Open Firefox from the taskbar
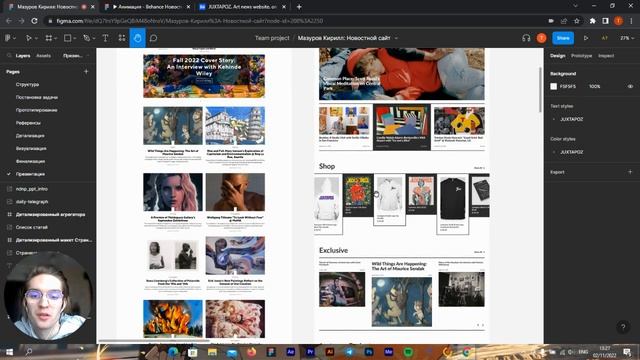Viewport: 640px width, 360px height. tap(251, 351)
